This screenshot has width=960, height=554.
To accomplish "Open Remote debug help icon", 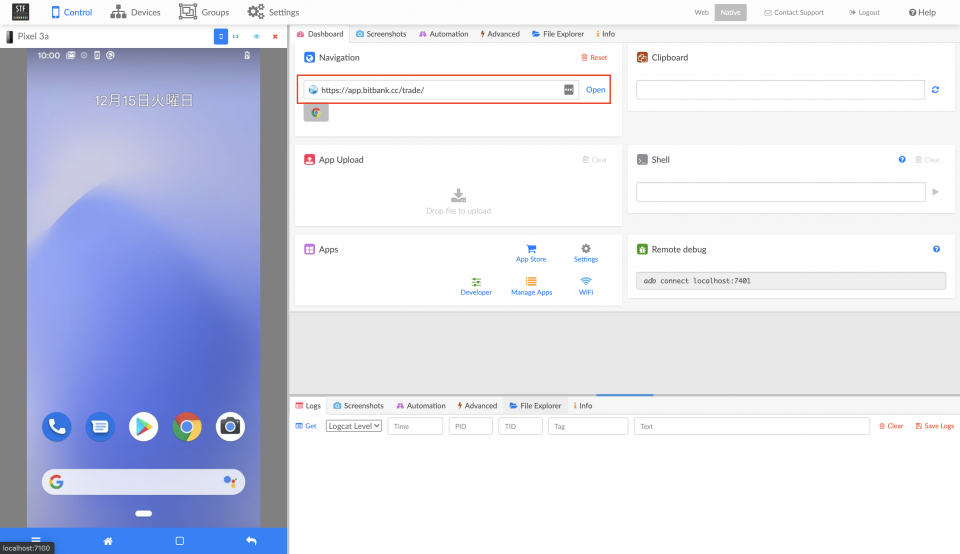I will [936, 249].
